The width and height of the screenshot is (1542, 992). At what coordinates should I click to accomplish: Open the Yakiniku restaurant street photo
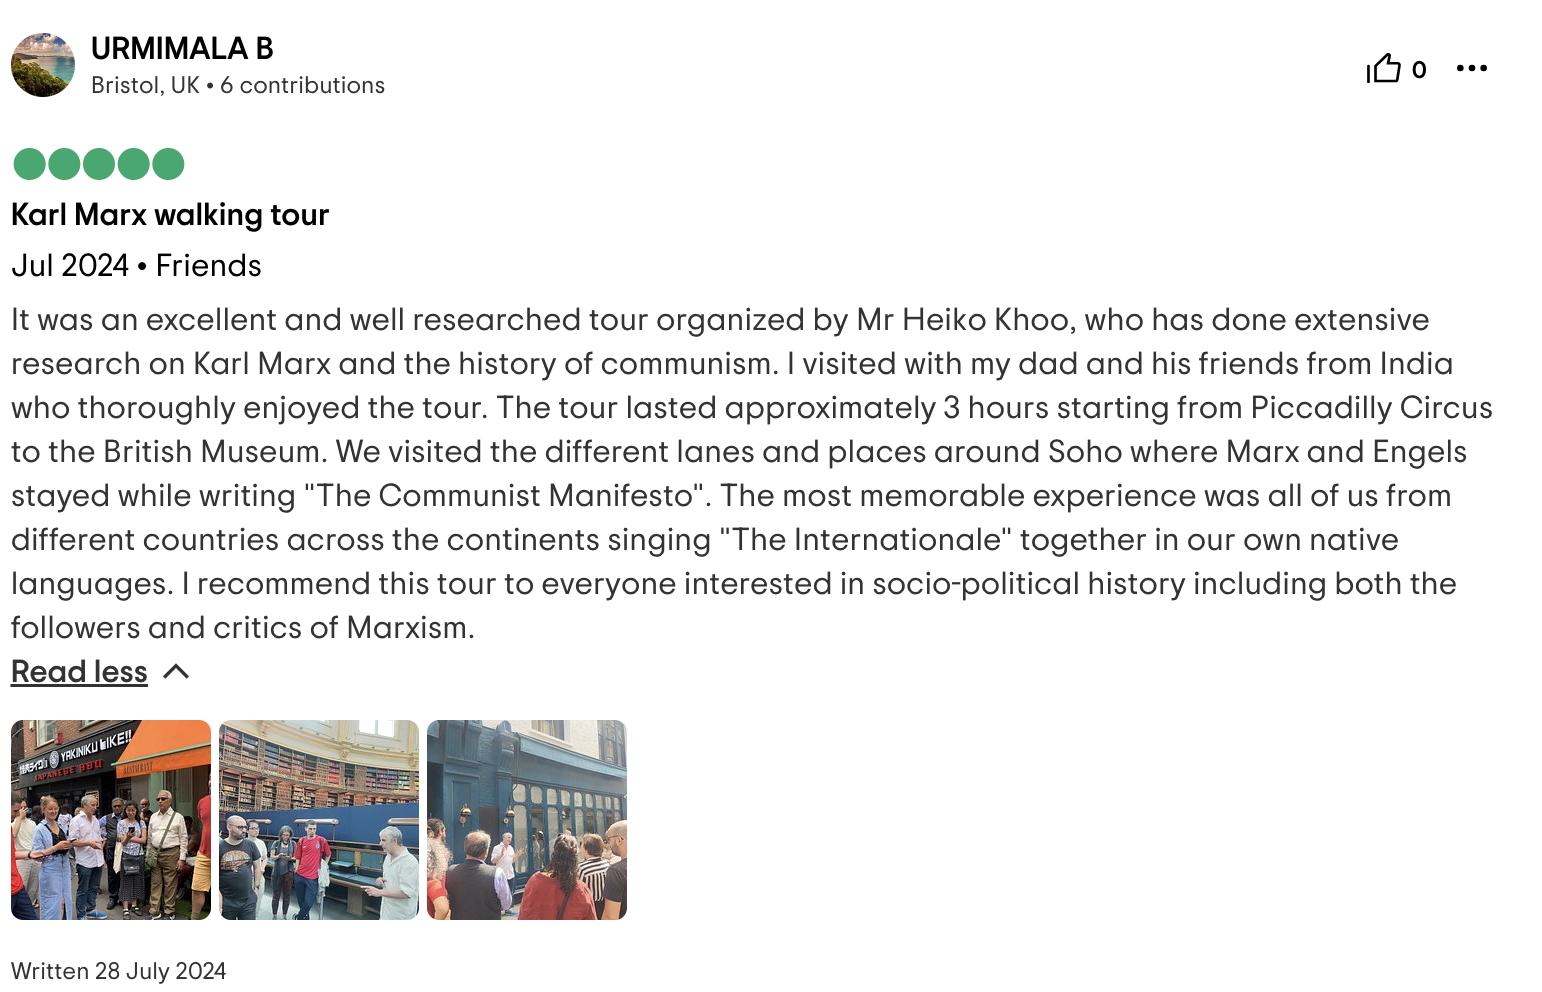click(x=111, y=820)
